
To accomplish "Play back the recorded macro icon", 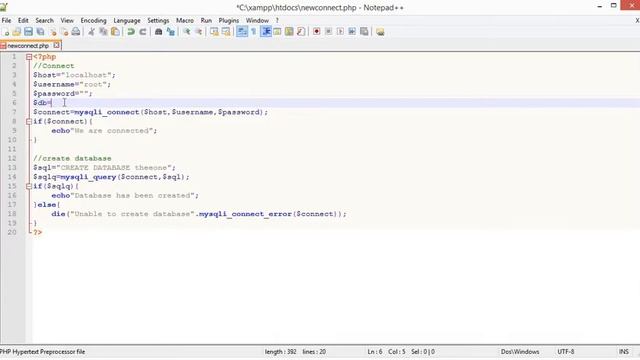I will [x=340, y=32].
